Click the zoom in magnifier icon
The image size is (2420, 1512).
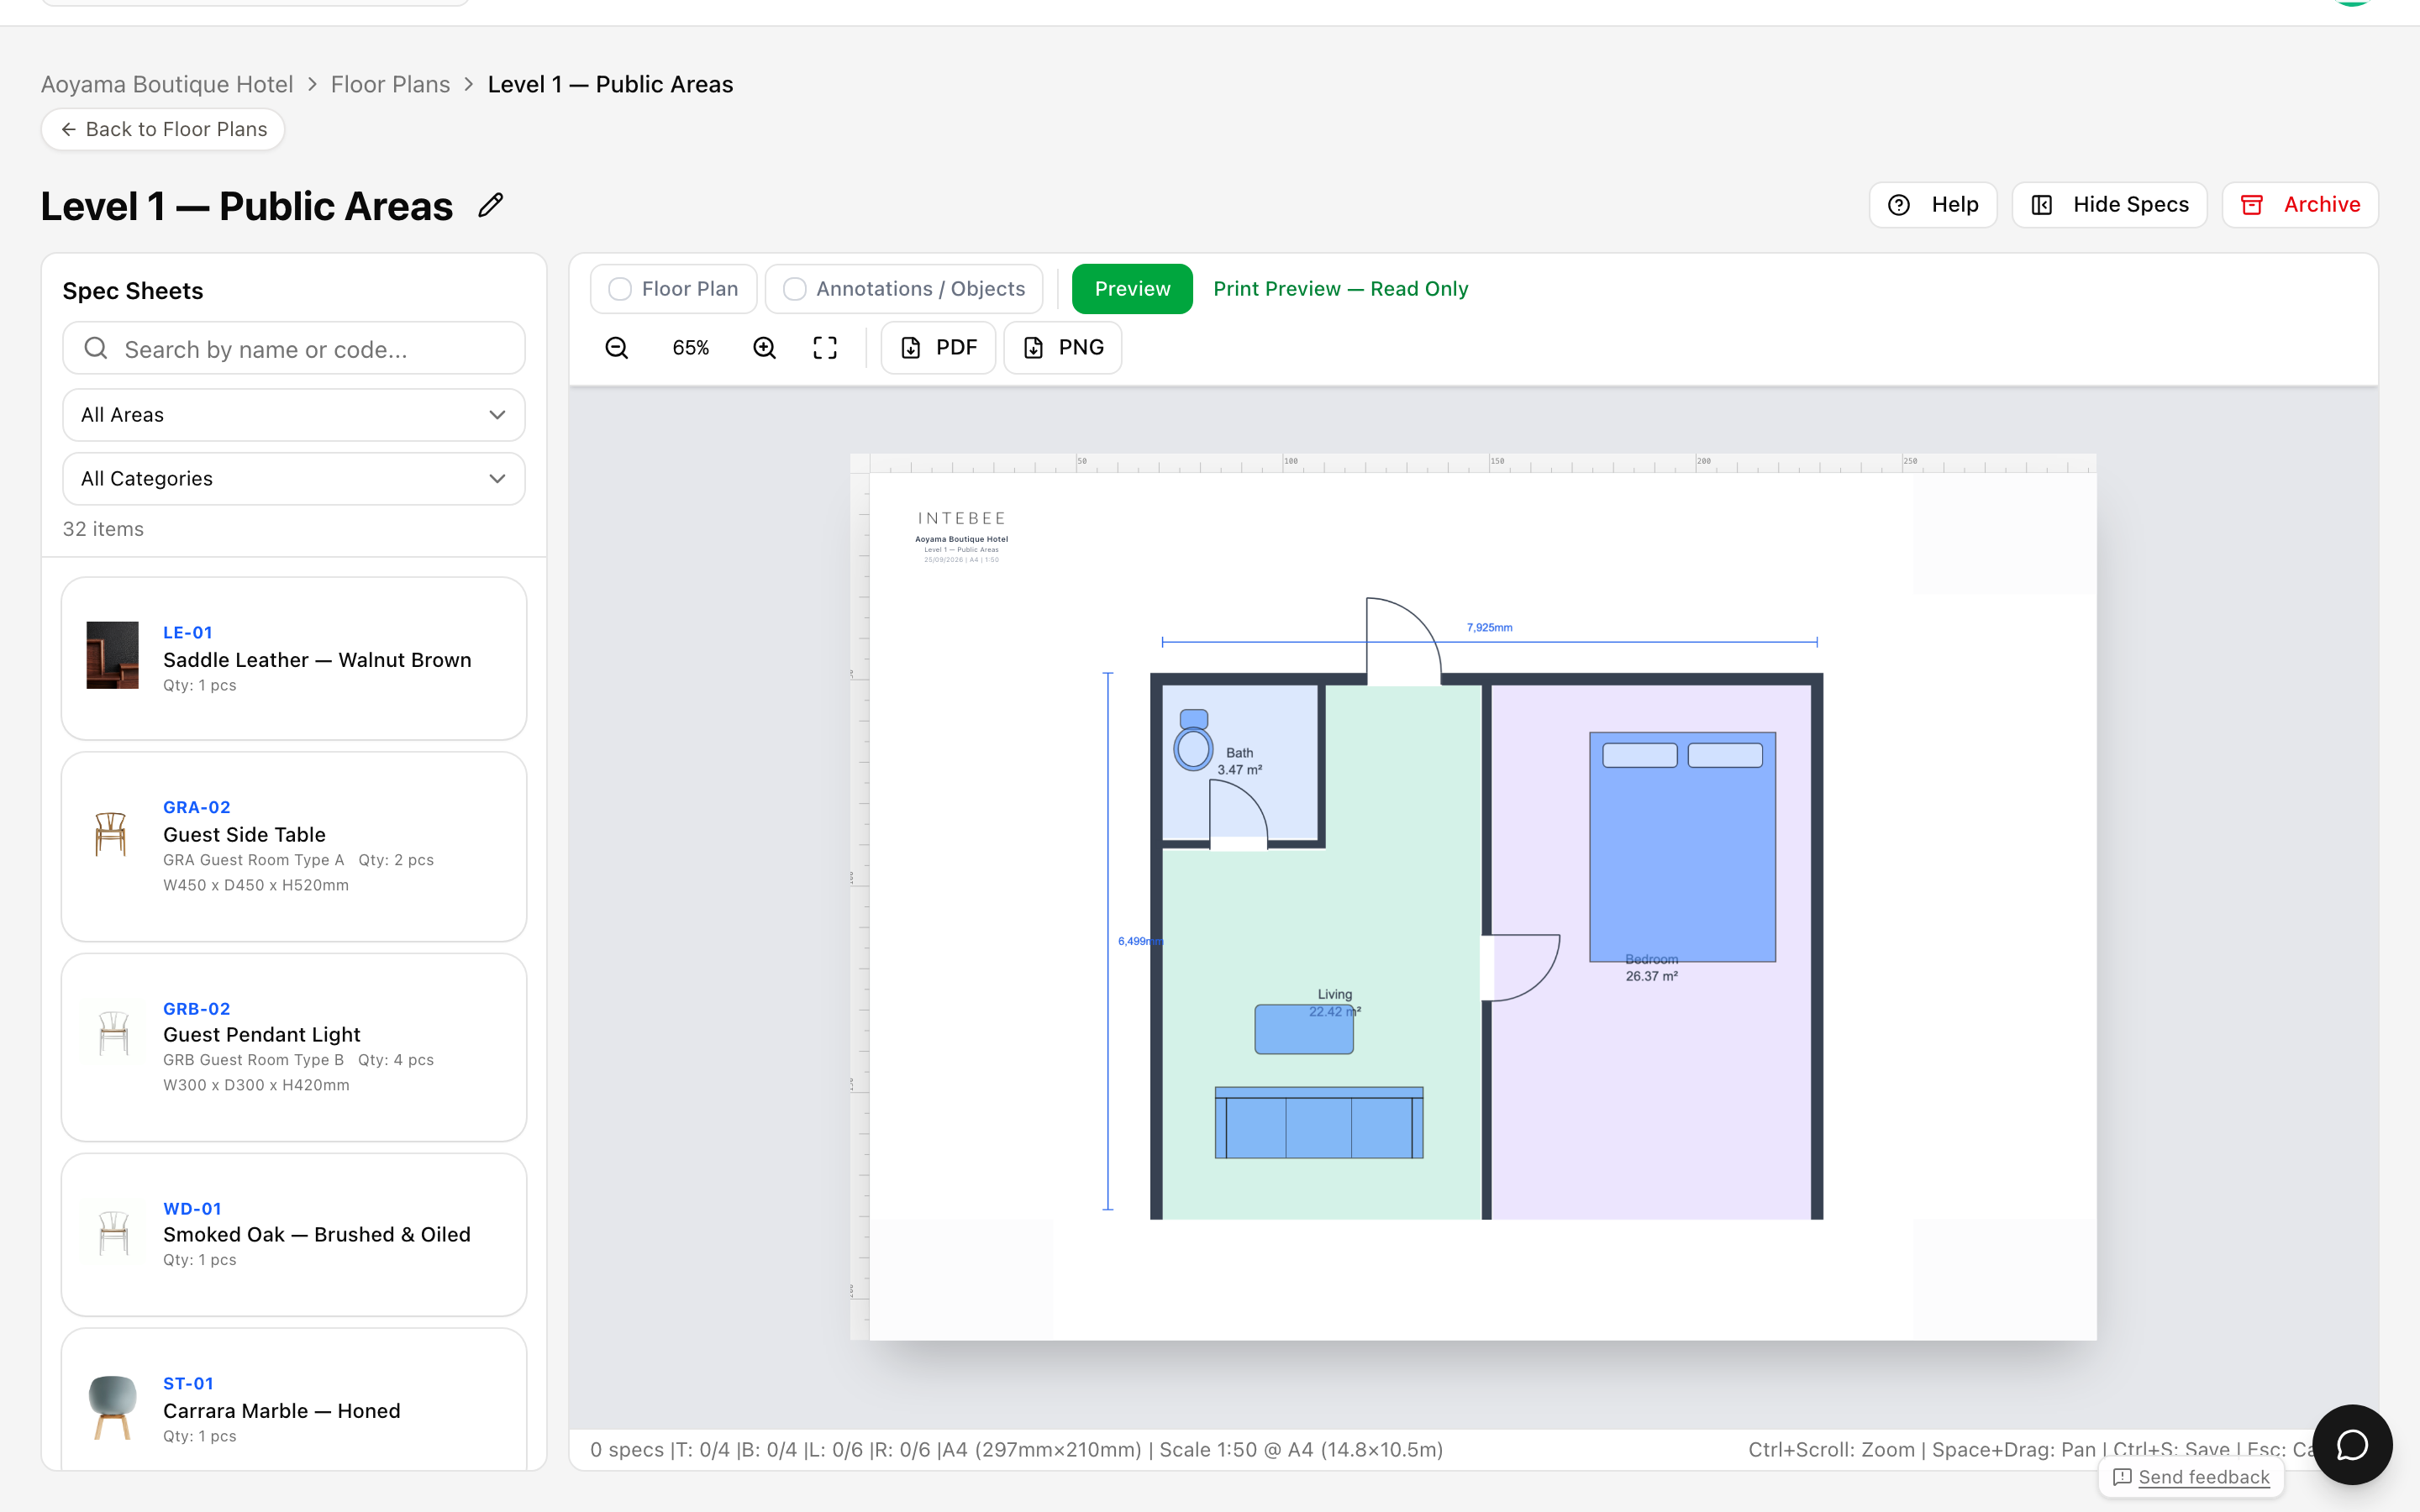click(765, 347)
